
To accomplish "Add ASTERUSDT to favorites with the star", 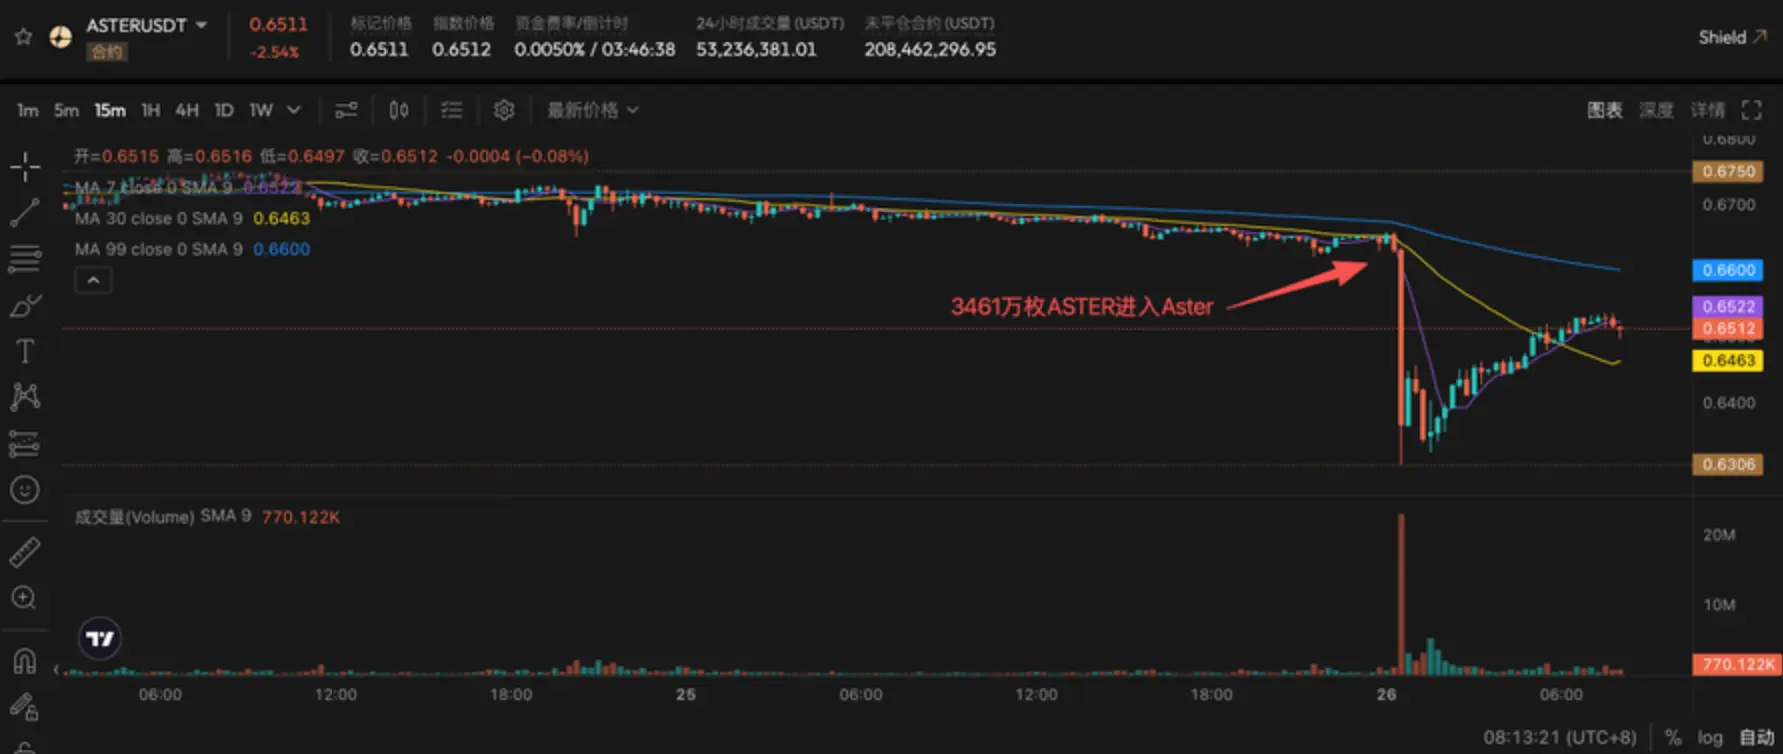I will tap(24, 37).
